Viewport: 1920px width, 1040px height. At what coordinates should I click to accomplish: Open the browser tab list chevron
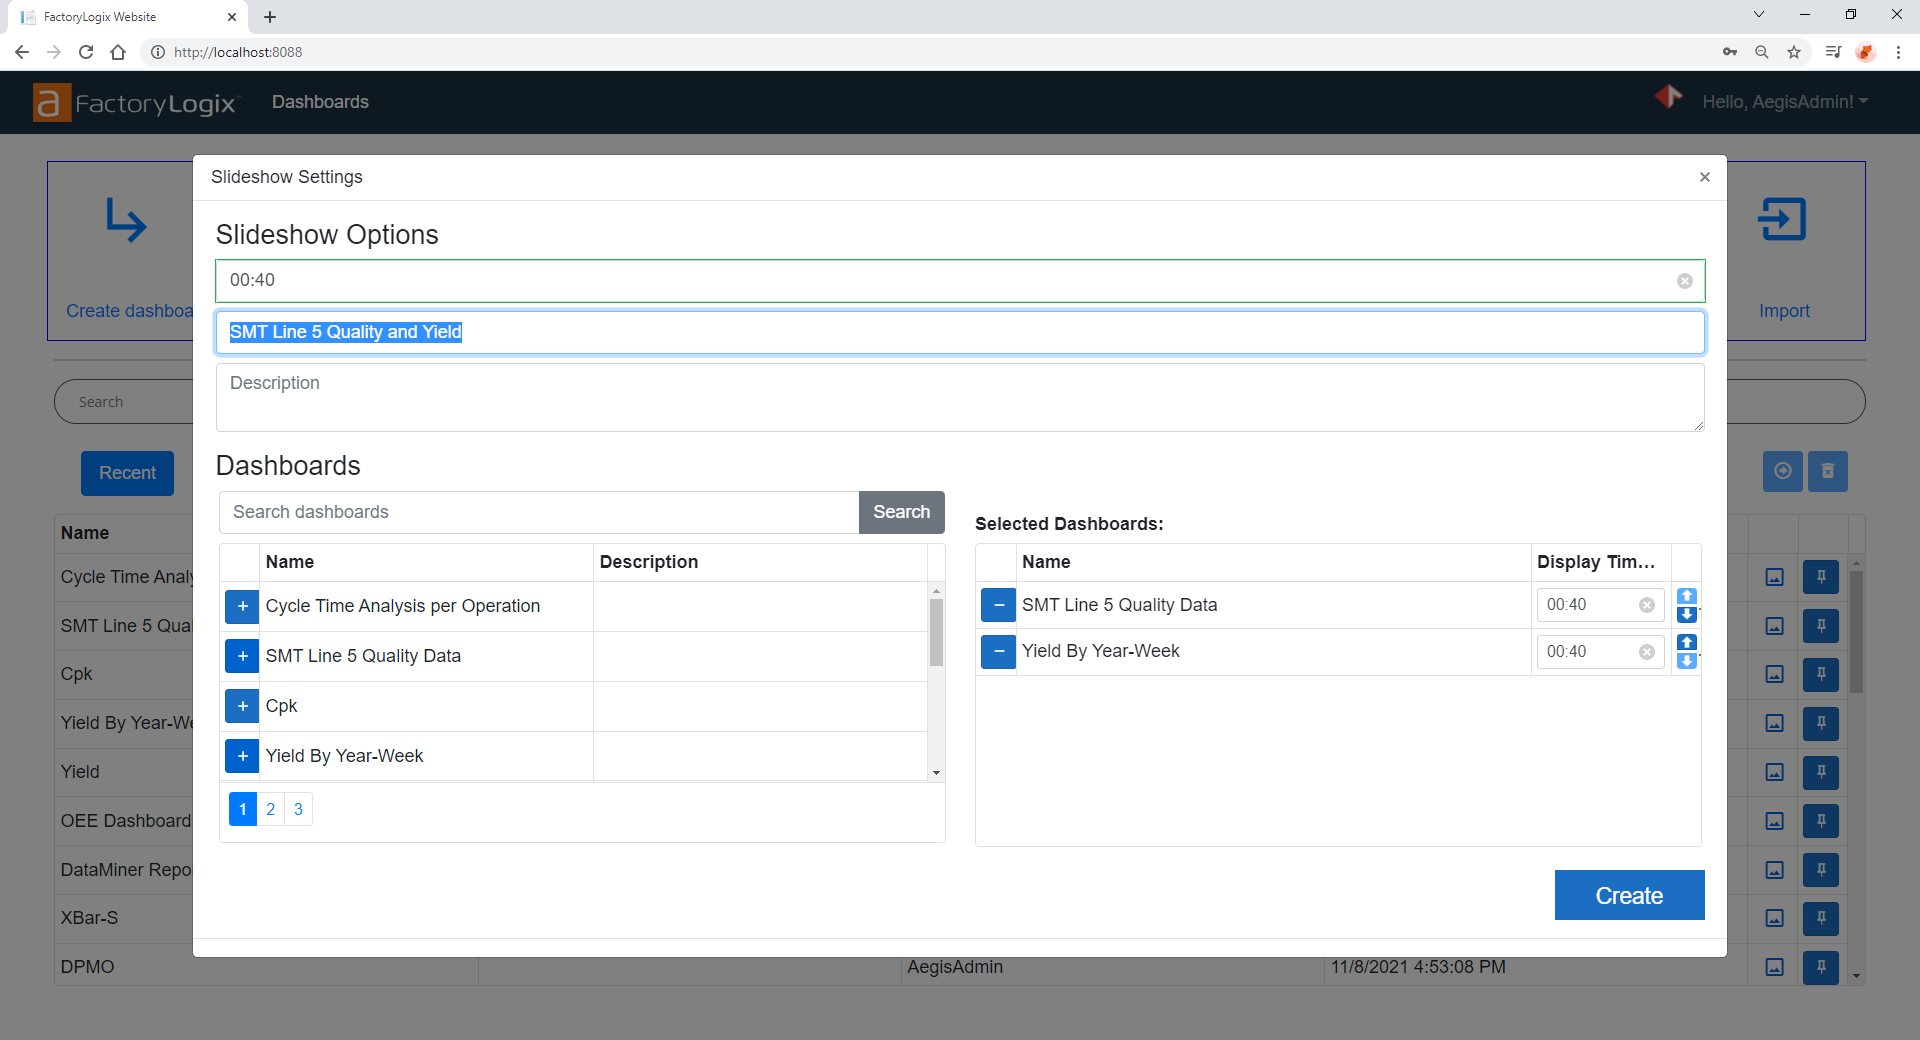point(1758,14)
